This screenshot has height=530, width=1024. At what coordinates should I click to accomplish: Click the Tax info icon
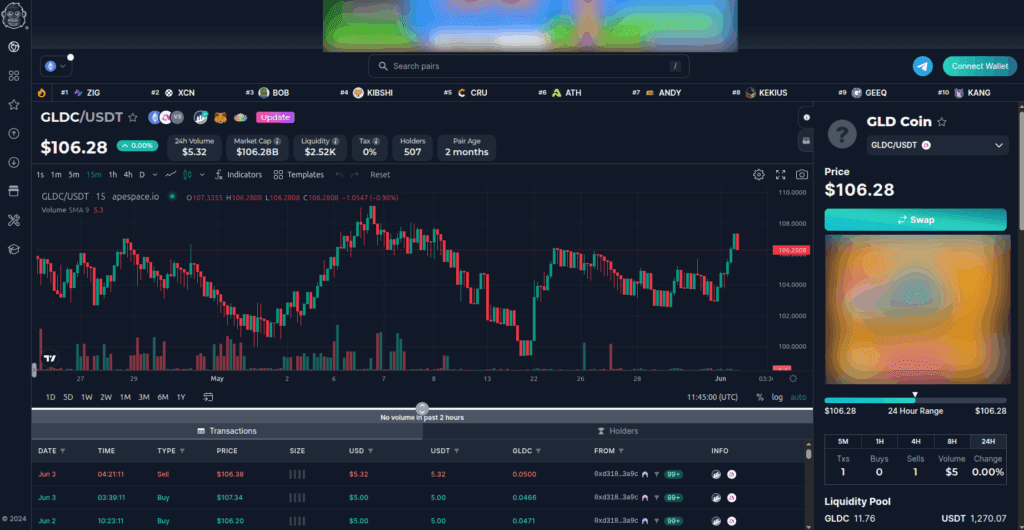(376, 141)
